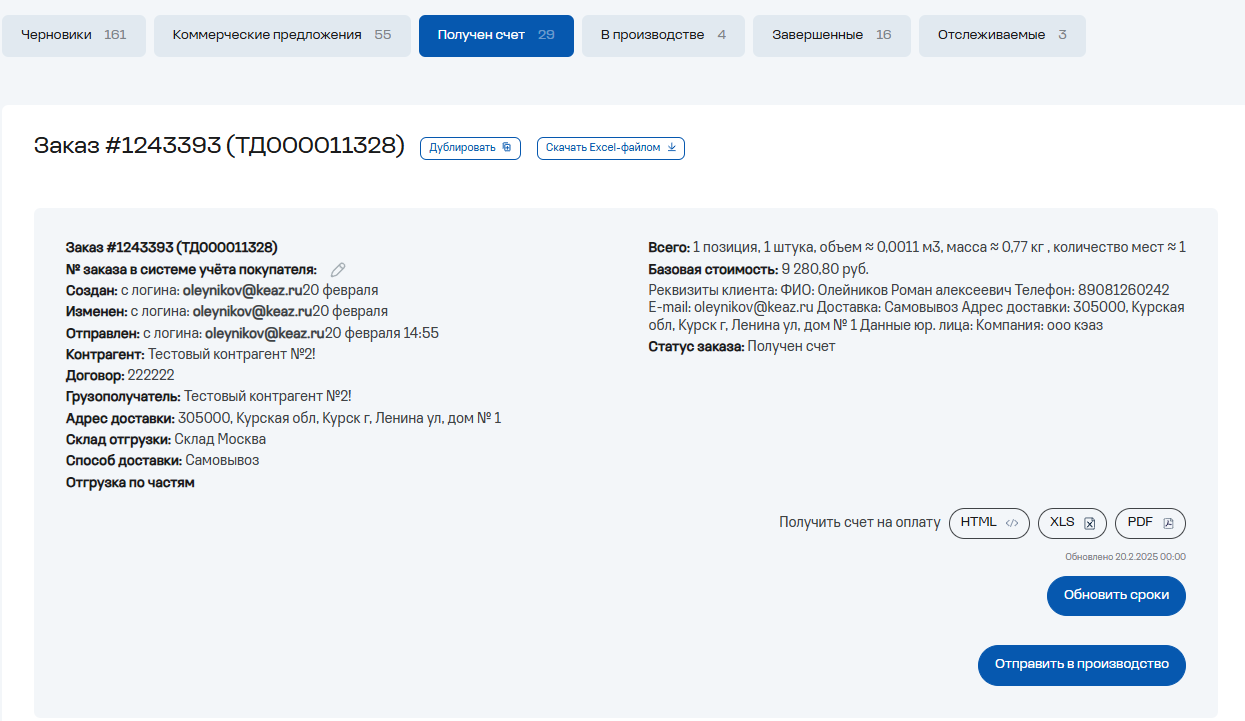The height and width of the screenshot is (721, 1245).
Task: Switch to the Коммерческие предложения tab
Action: pos(281,36)
